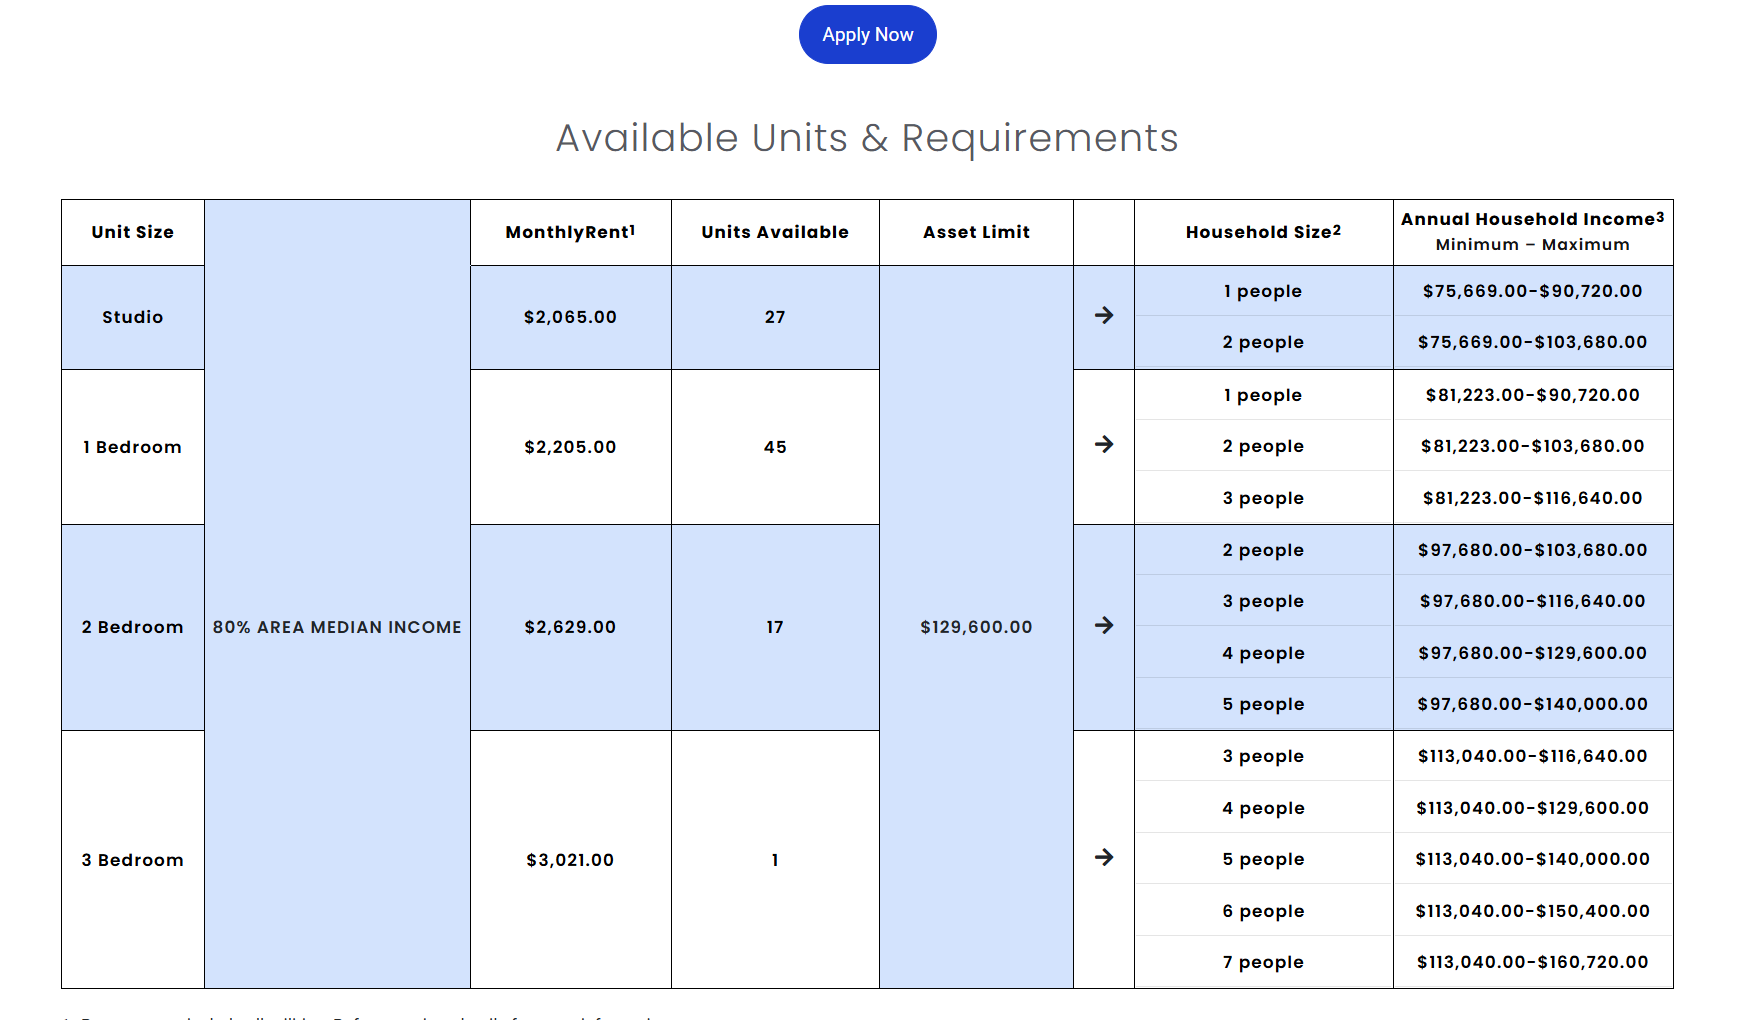Select the 2 Bedroom unit size cell

pyautogui.click(x=133, y=627)
